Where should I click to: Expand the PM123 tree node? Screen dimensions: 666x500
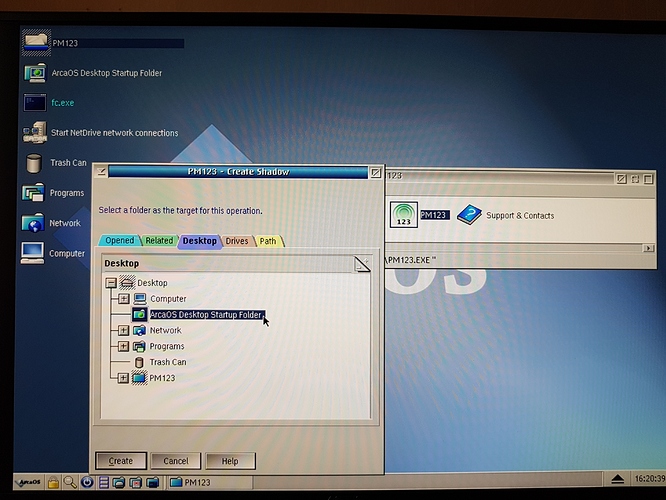[x=123, y=378]
